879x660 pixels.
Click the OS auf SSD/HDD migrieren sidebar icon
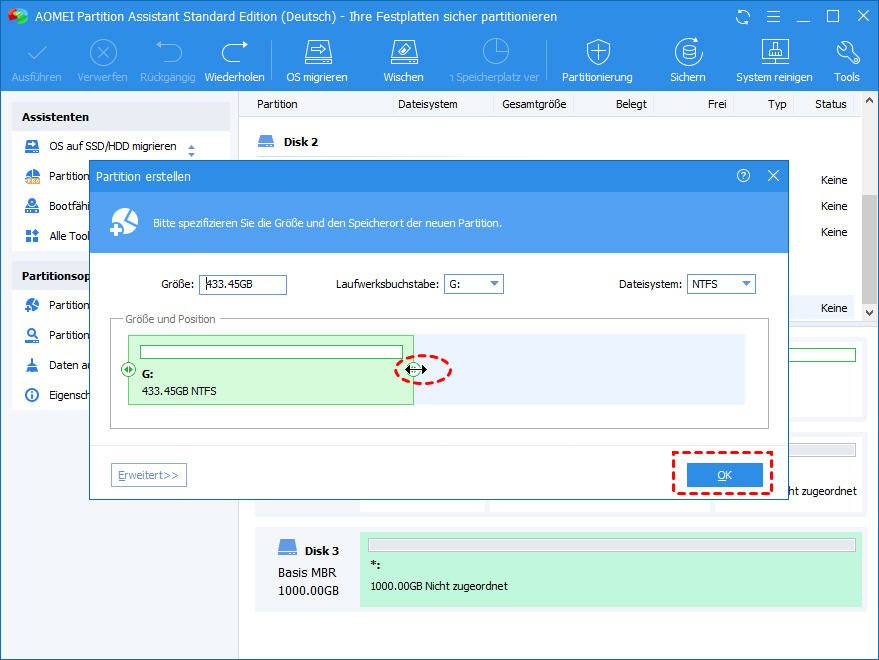[x=32, y=146]
